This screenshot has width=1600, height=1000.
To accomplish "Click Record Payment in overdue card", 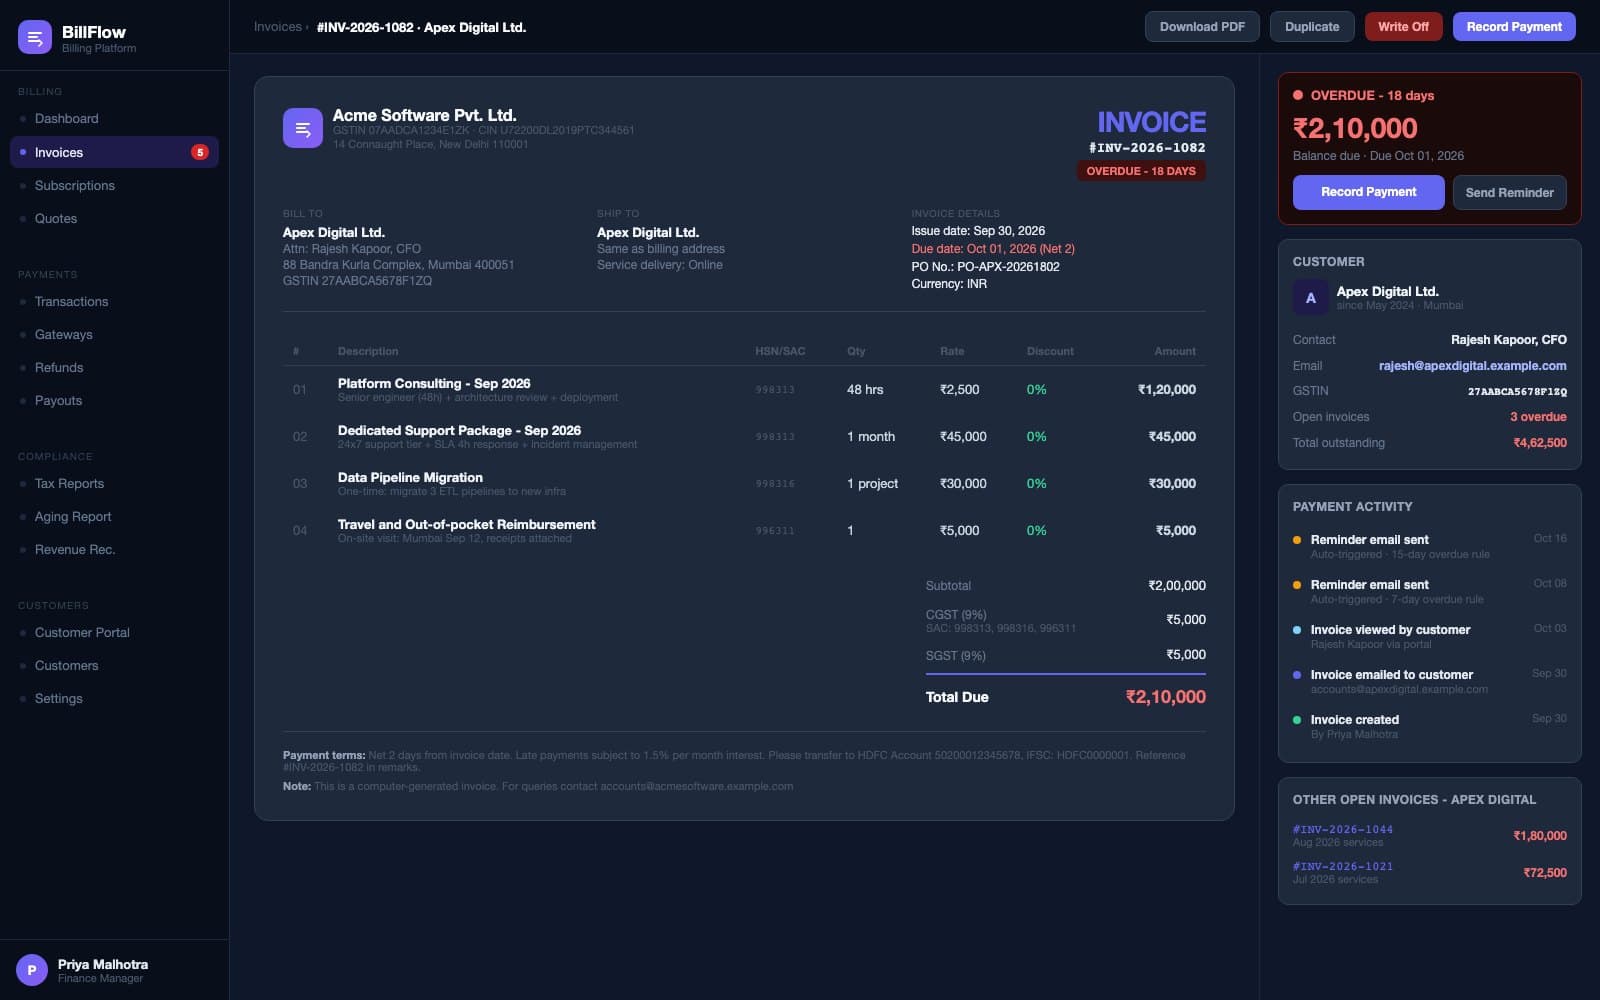I will pyautogui.click(x=1368, y=192).
